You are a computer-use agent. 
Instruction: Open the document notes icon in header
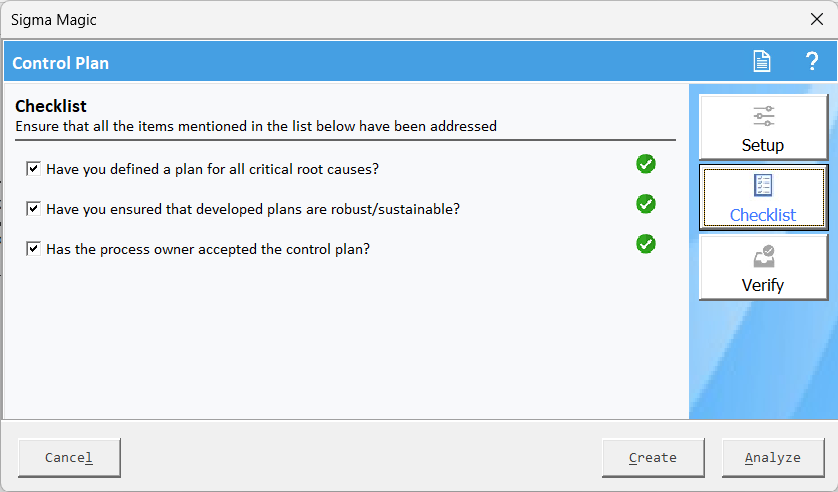[762, 62]
